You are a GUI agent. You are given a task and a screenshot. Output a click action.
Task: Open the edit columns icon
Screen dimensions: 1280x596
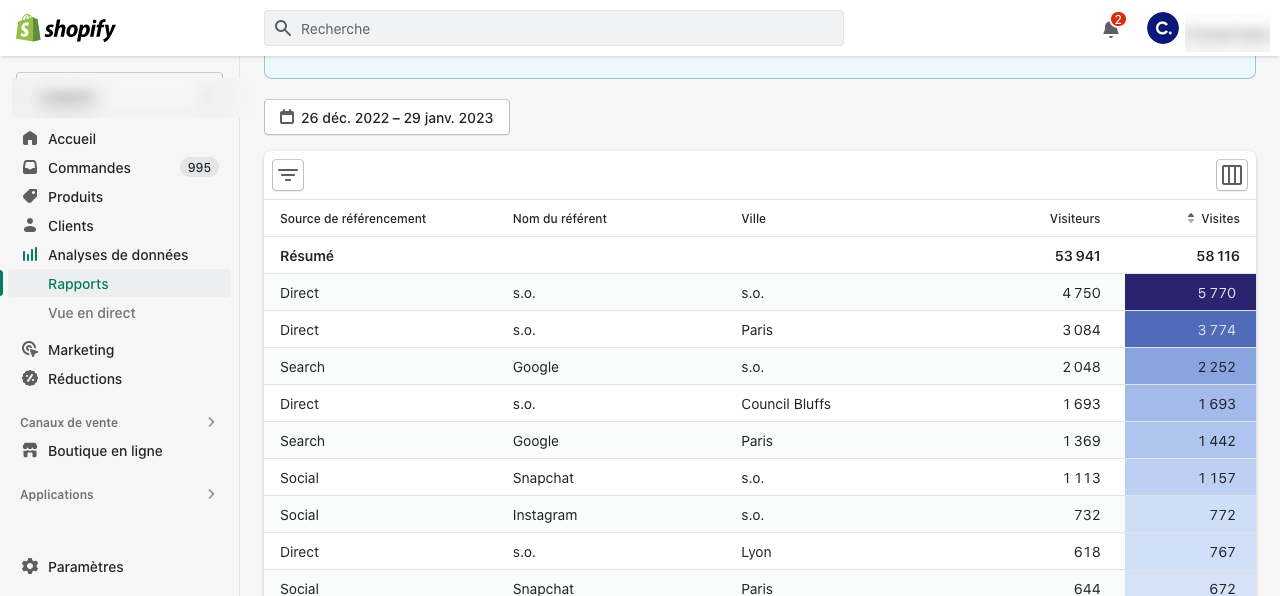click(x=1232, y=175)
